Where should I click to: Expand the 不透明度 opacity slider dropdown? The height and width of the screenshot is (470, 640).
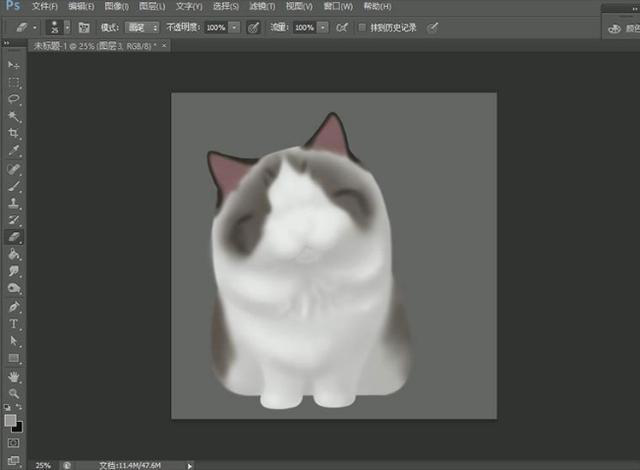tap(235, 27)
